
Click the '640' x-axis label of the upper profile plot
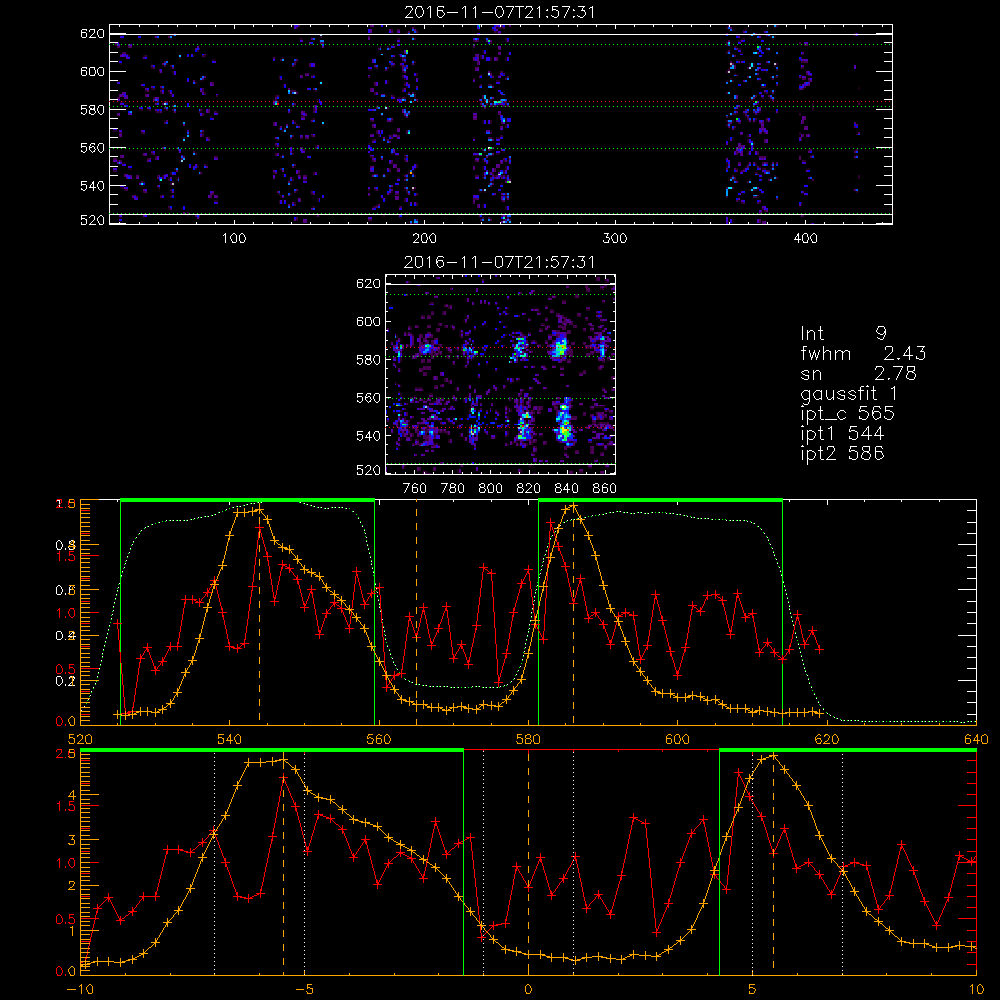(976, 740)
